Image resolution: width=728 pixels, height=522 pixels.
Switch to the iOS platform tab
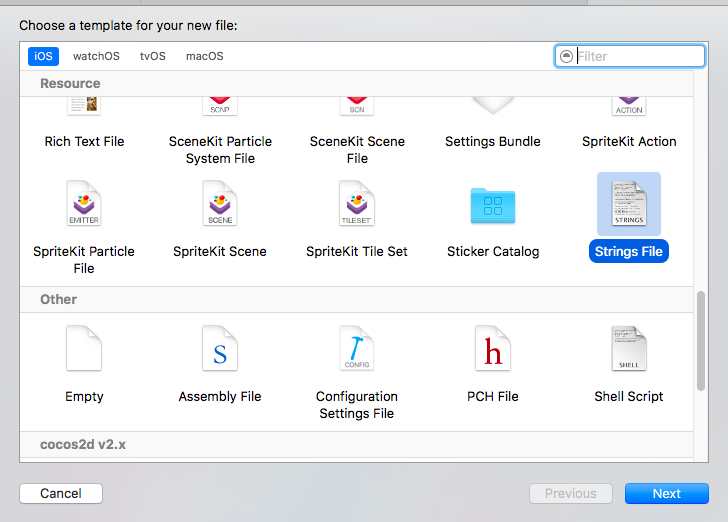(43, 56)
